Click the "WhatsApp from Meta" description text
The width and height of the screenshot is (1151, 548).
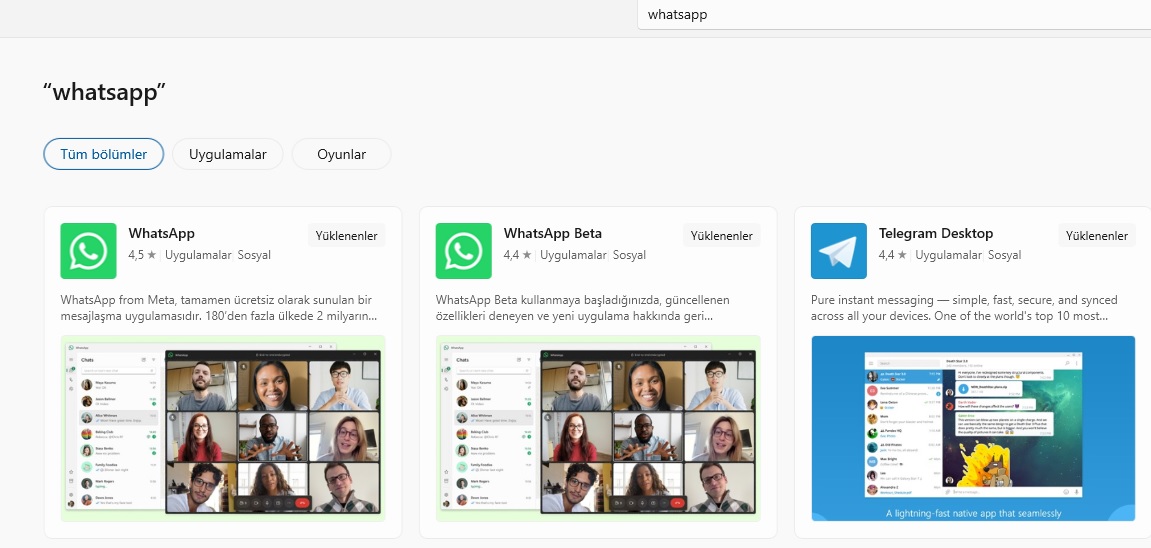coord(219,308)
